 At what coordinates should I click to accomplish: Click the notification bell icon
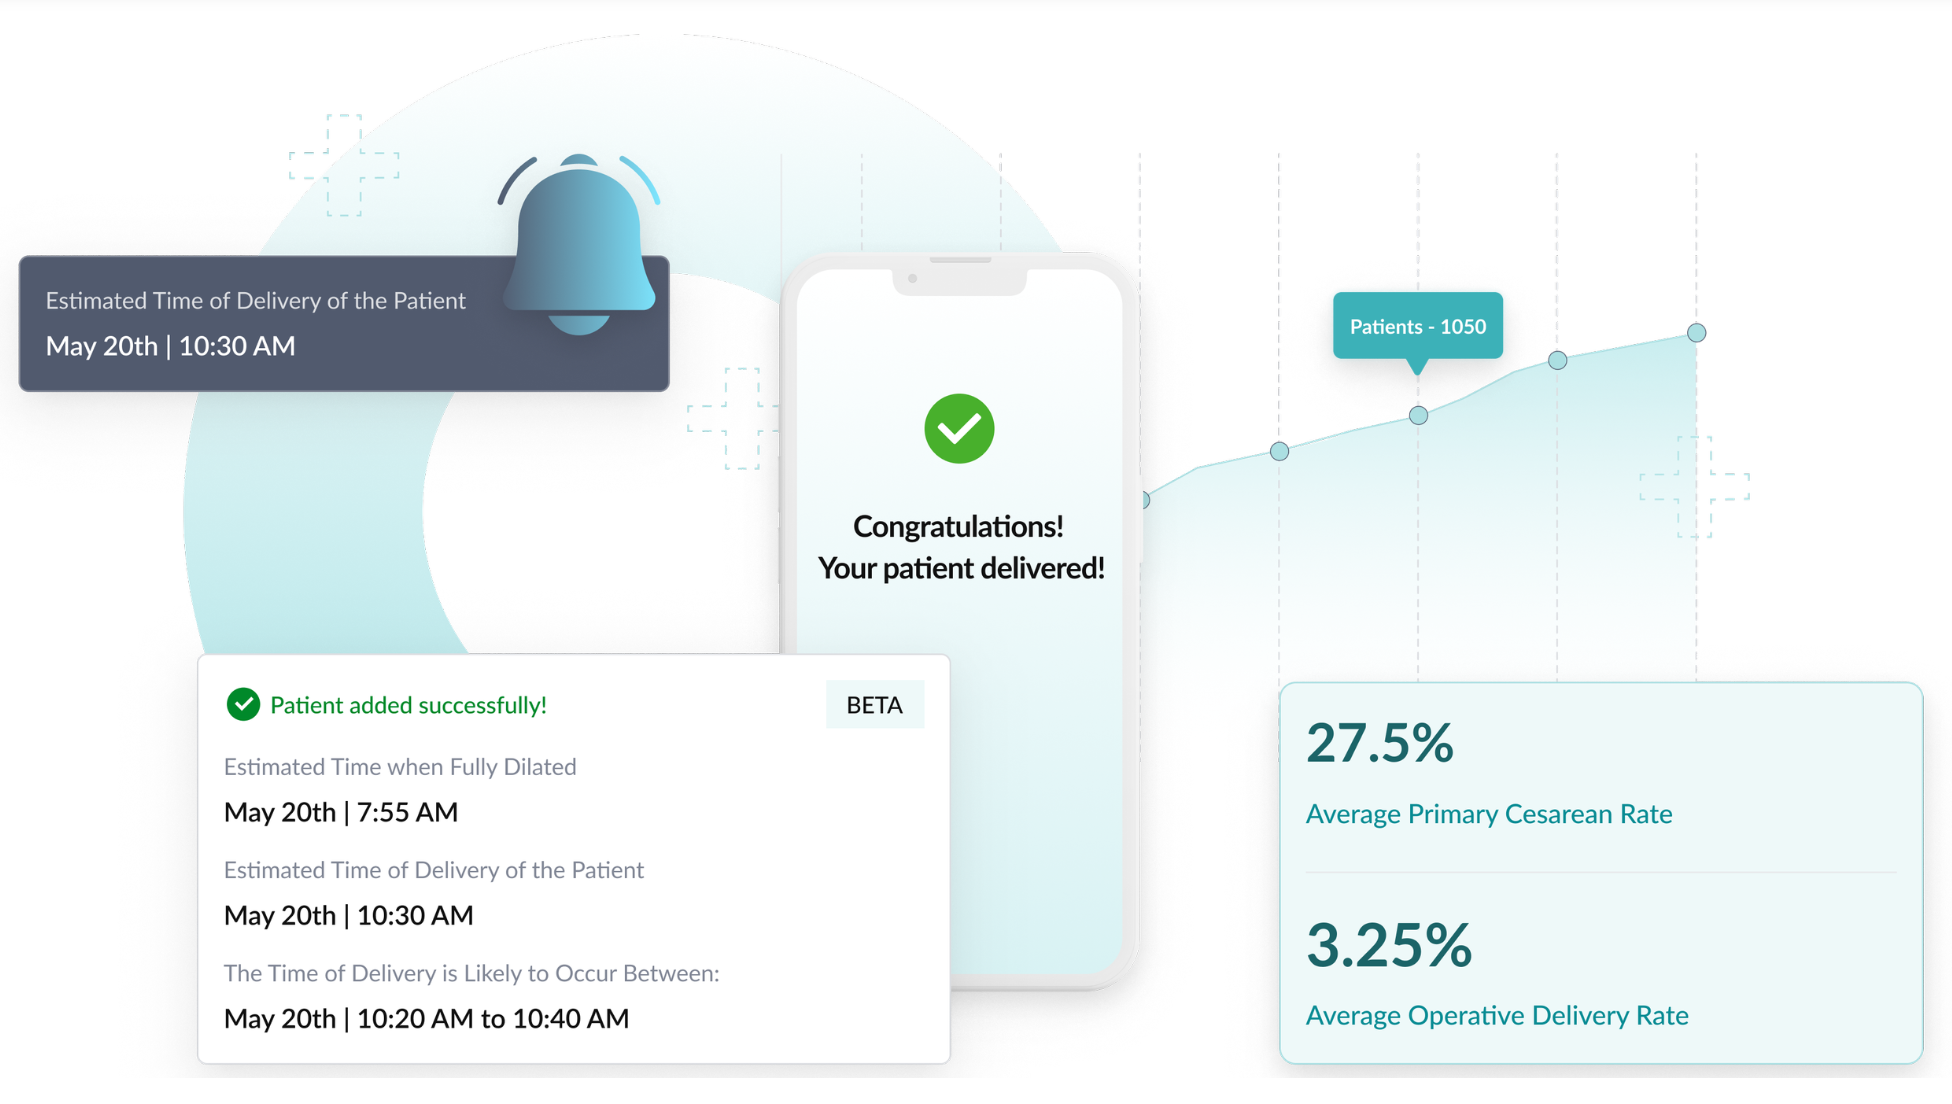click(x=579, y=245)
